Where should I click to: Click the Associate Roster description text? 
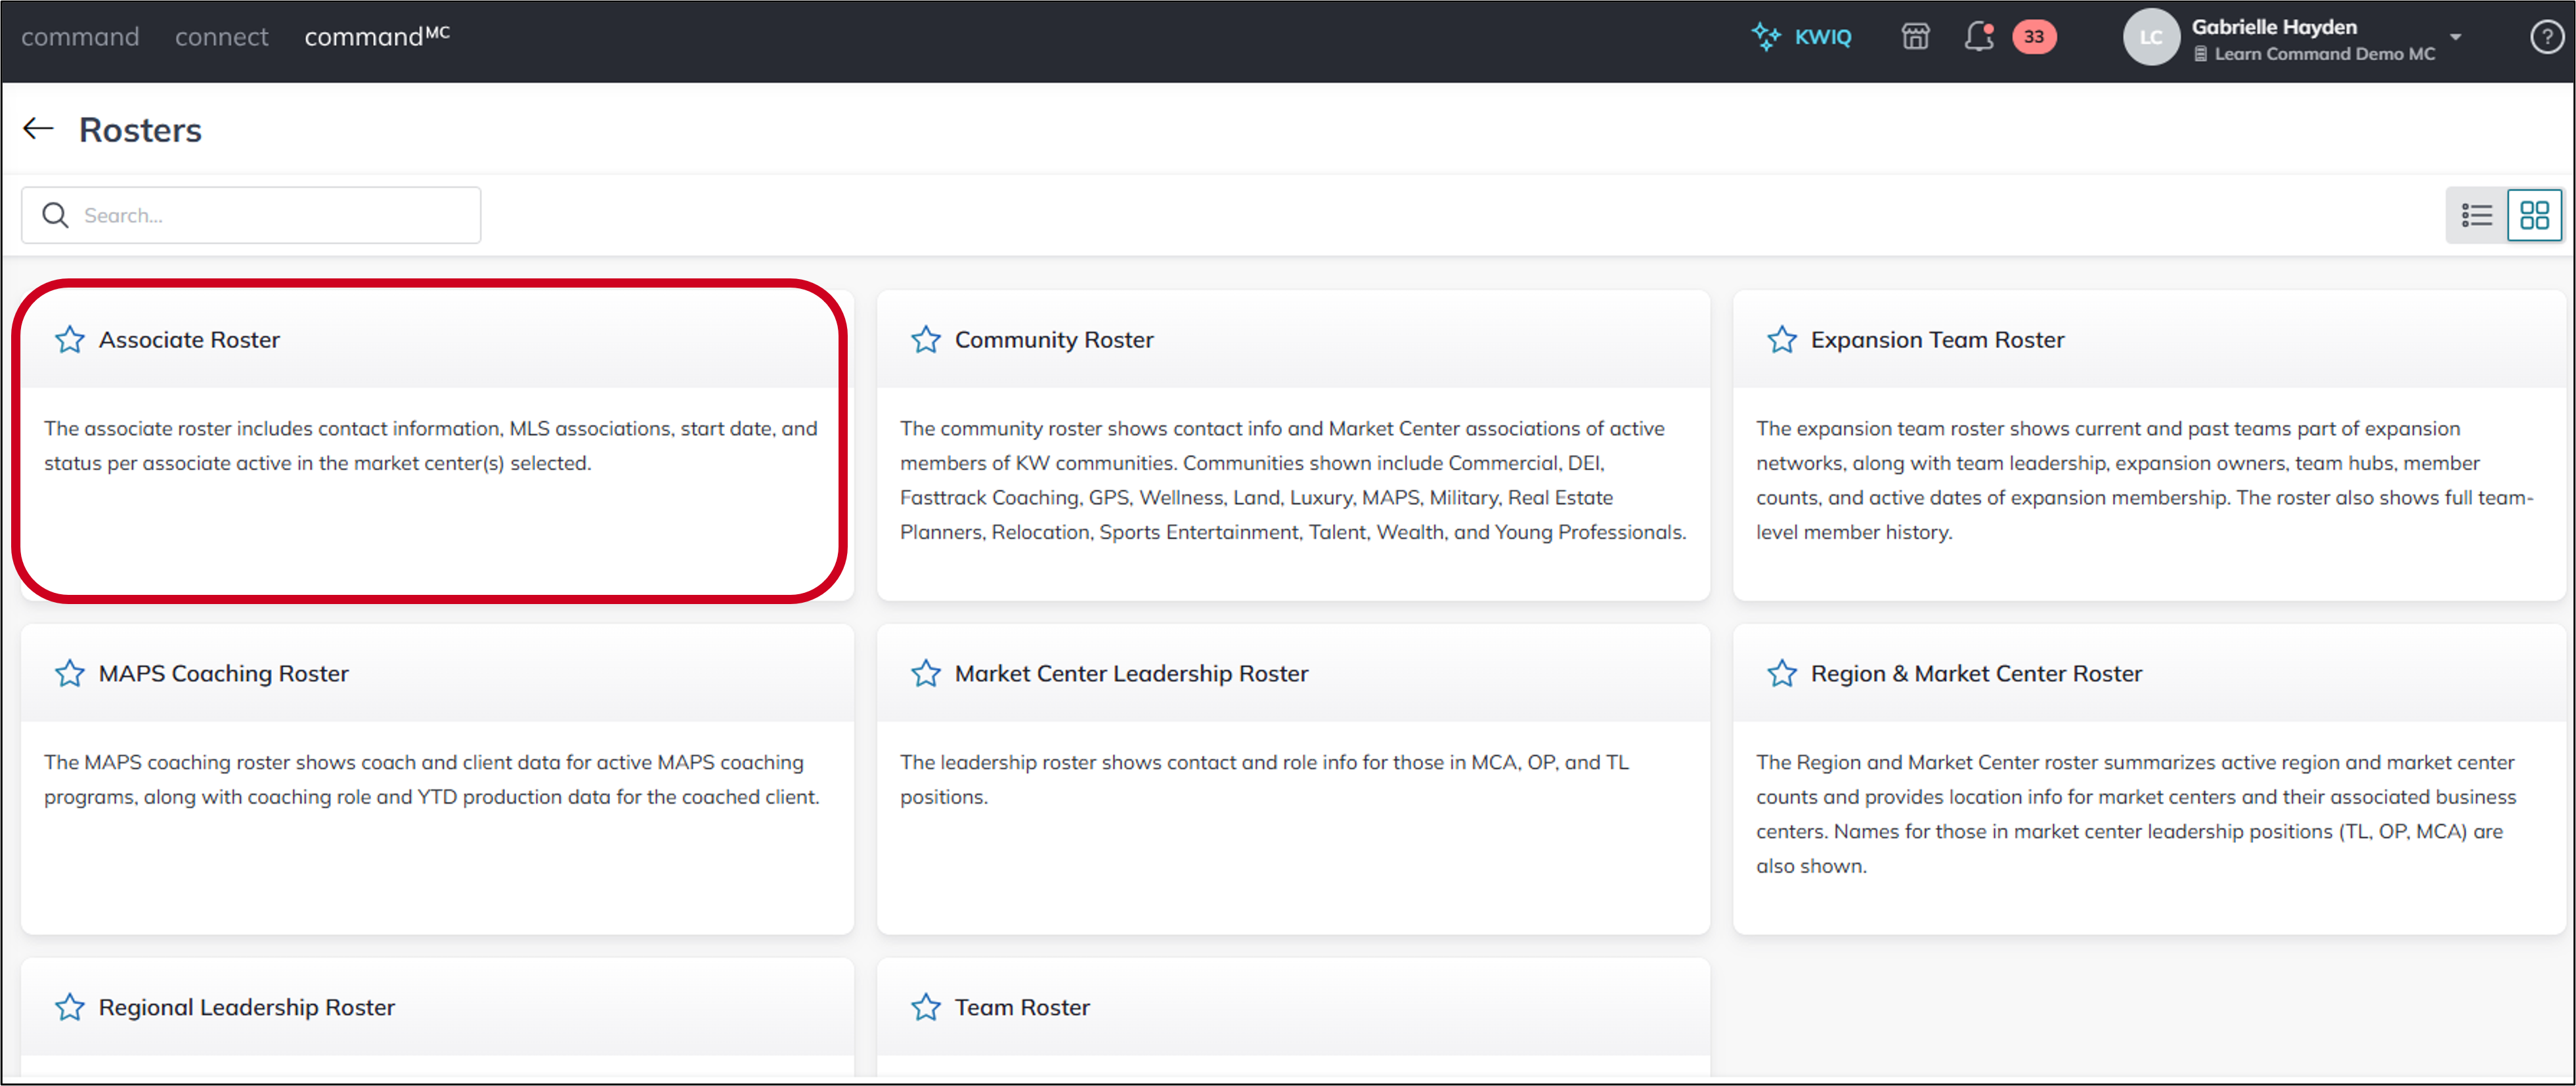click(431, 446)
